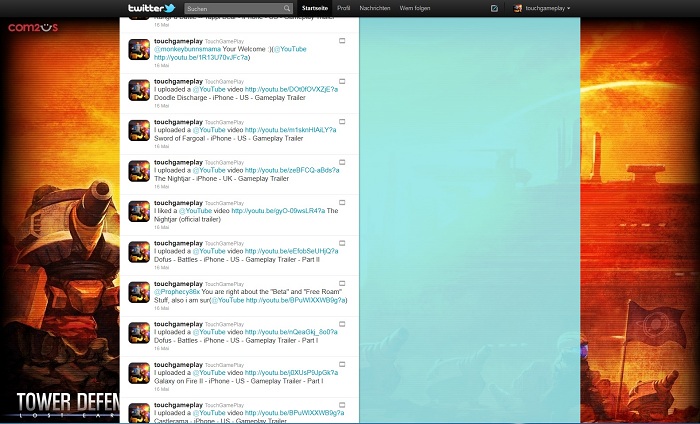
Task: Click the search magnifier icon
Action: (x=287, y=8)
